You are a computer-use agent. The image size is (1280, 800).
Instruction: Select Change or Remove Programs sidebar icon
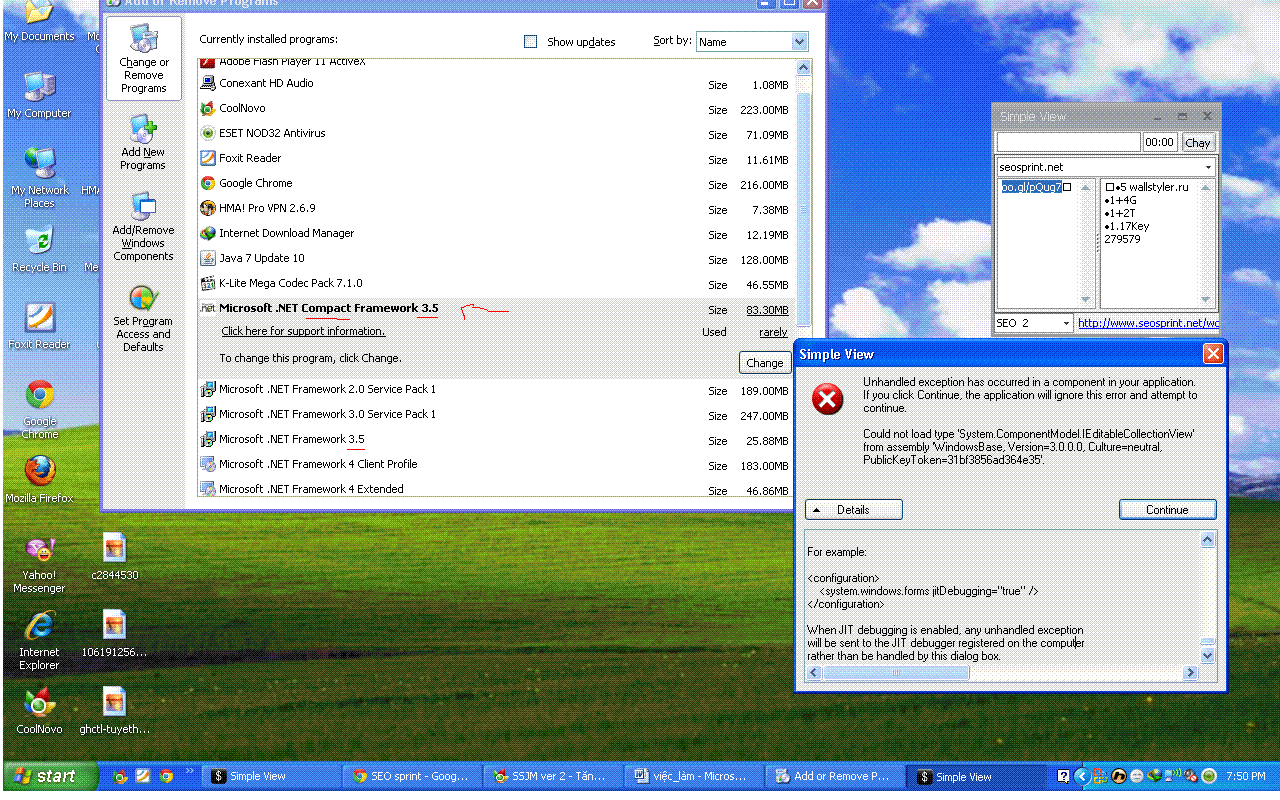click(144, 58)
